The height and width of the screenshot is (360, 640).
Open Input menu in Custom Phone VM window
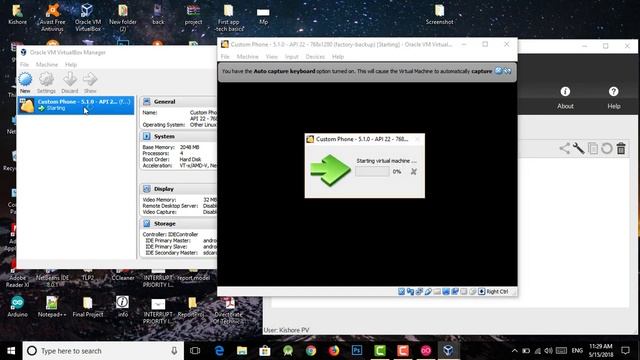(x=291, y=57)
